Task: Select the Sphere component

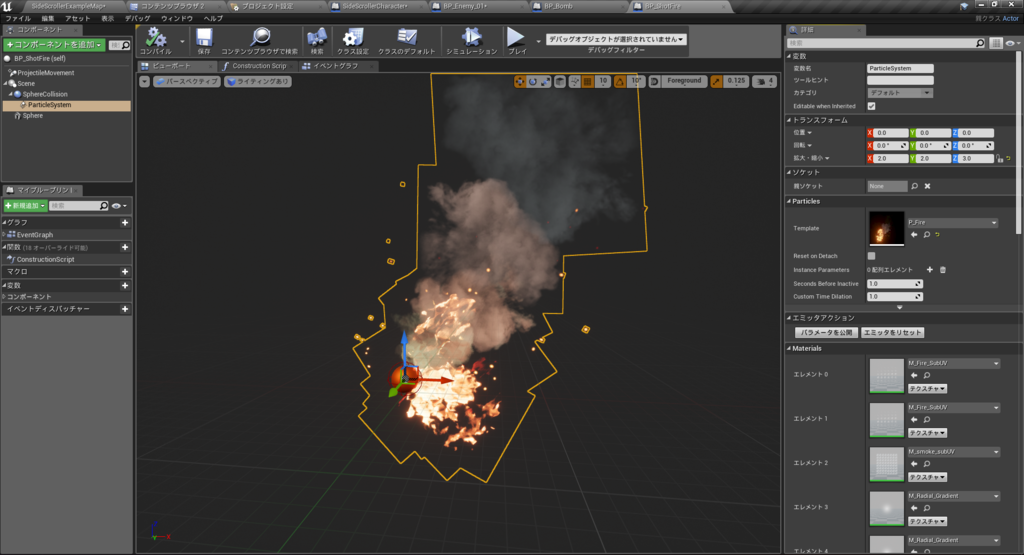Action: pos(32,116)
